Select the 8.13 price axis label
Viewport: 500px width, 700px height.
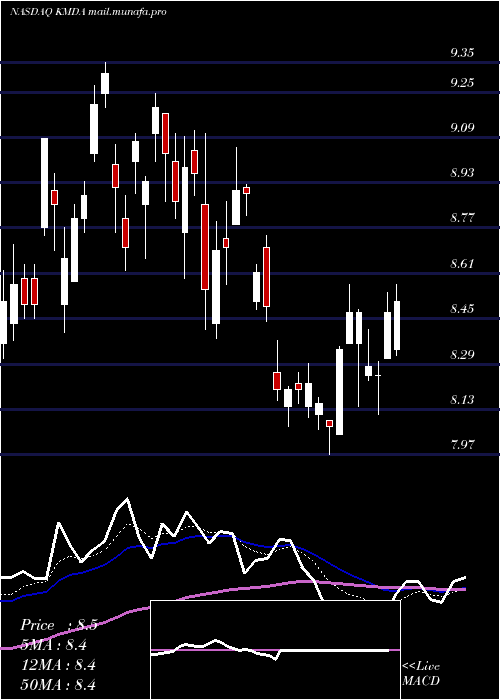click(x=462, y=400)
